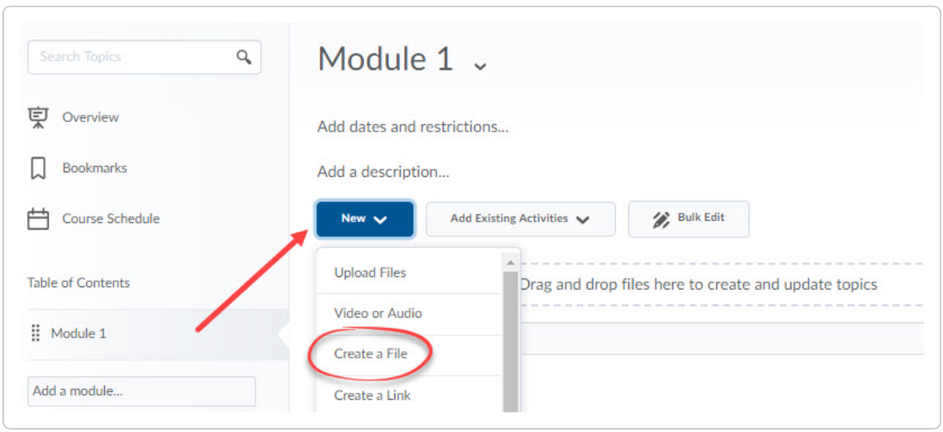Screen dimensions: 943x432
Task: Click the Bookmarks ribbon icon
Action: 38,168
